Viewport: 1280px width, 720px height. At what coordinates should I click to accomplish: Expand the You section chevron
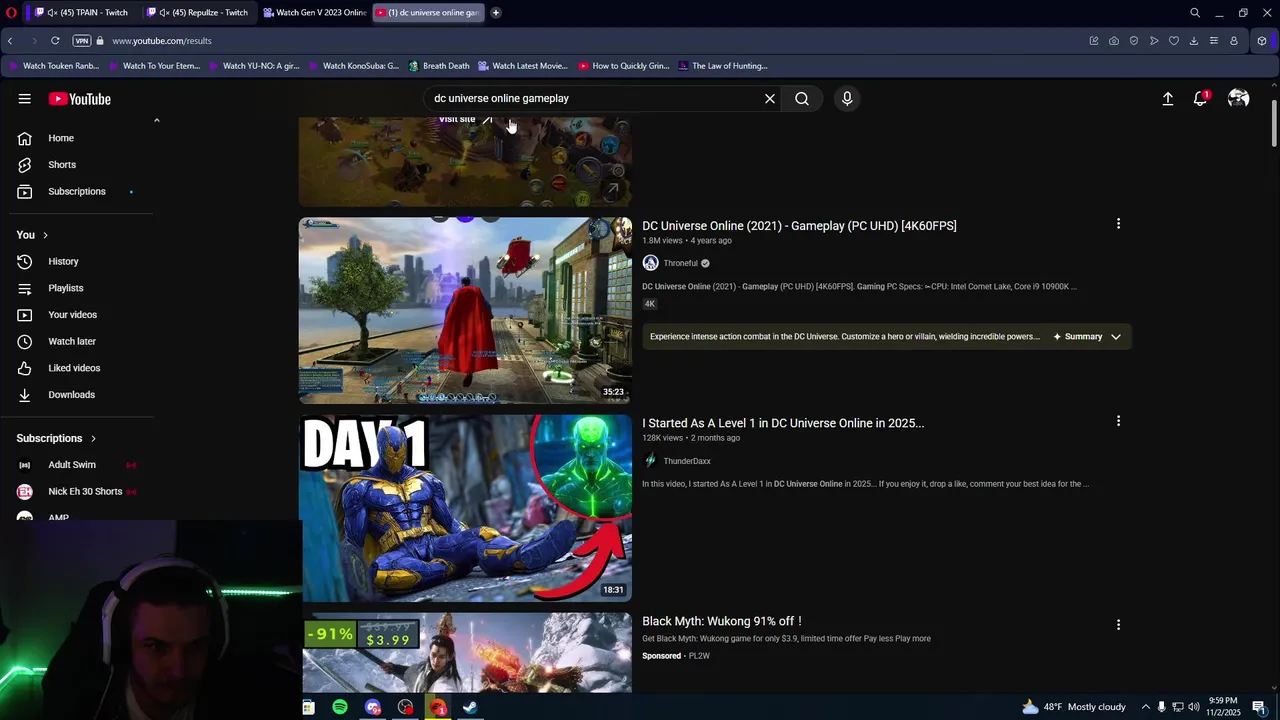(45, 235)
